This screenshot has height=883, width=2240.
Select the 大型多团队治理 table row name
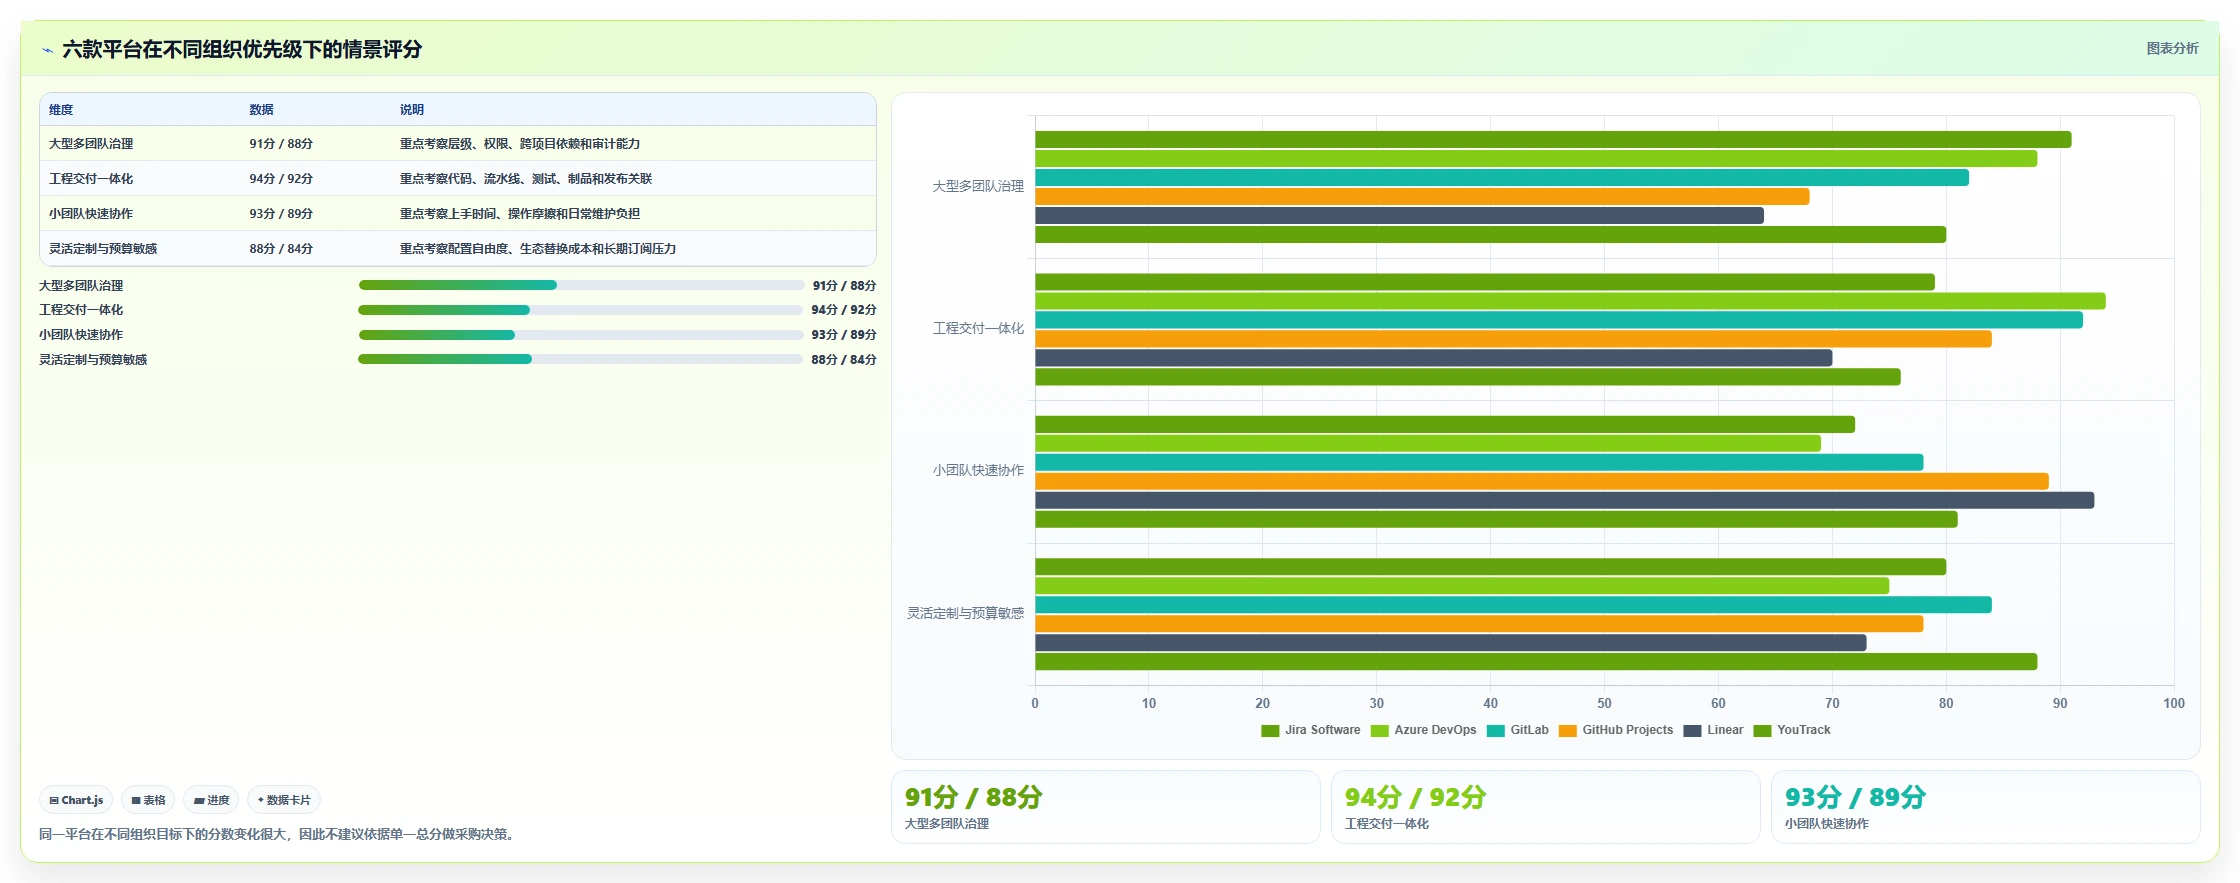(91, 144)
